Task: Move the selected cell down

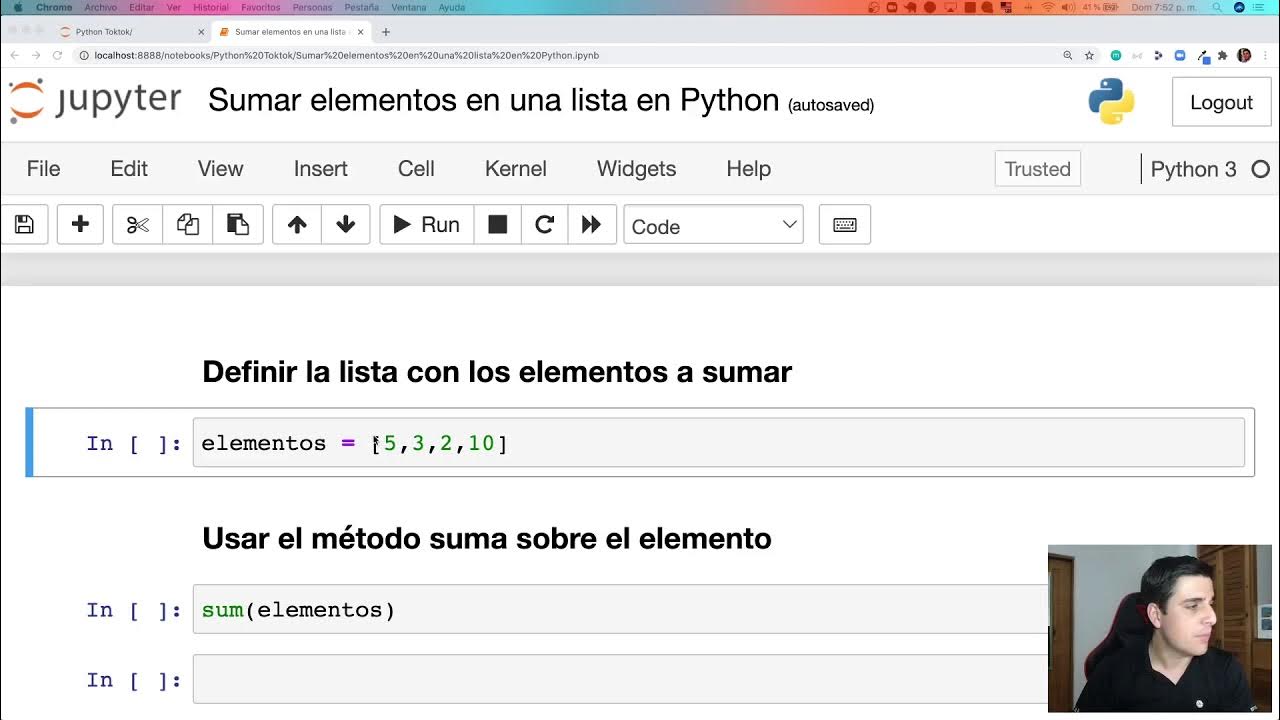Action: pyautogui.click(x=346, y=225)
